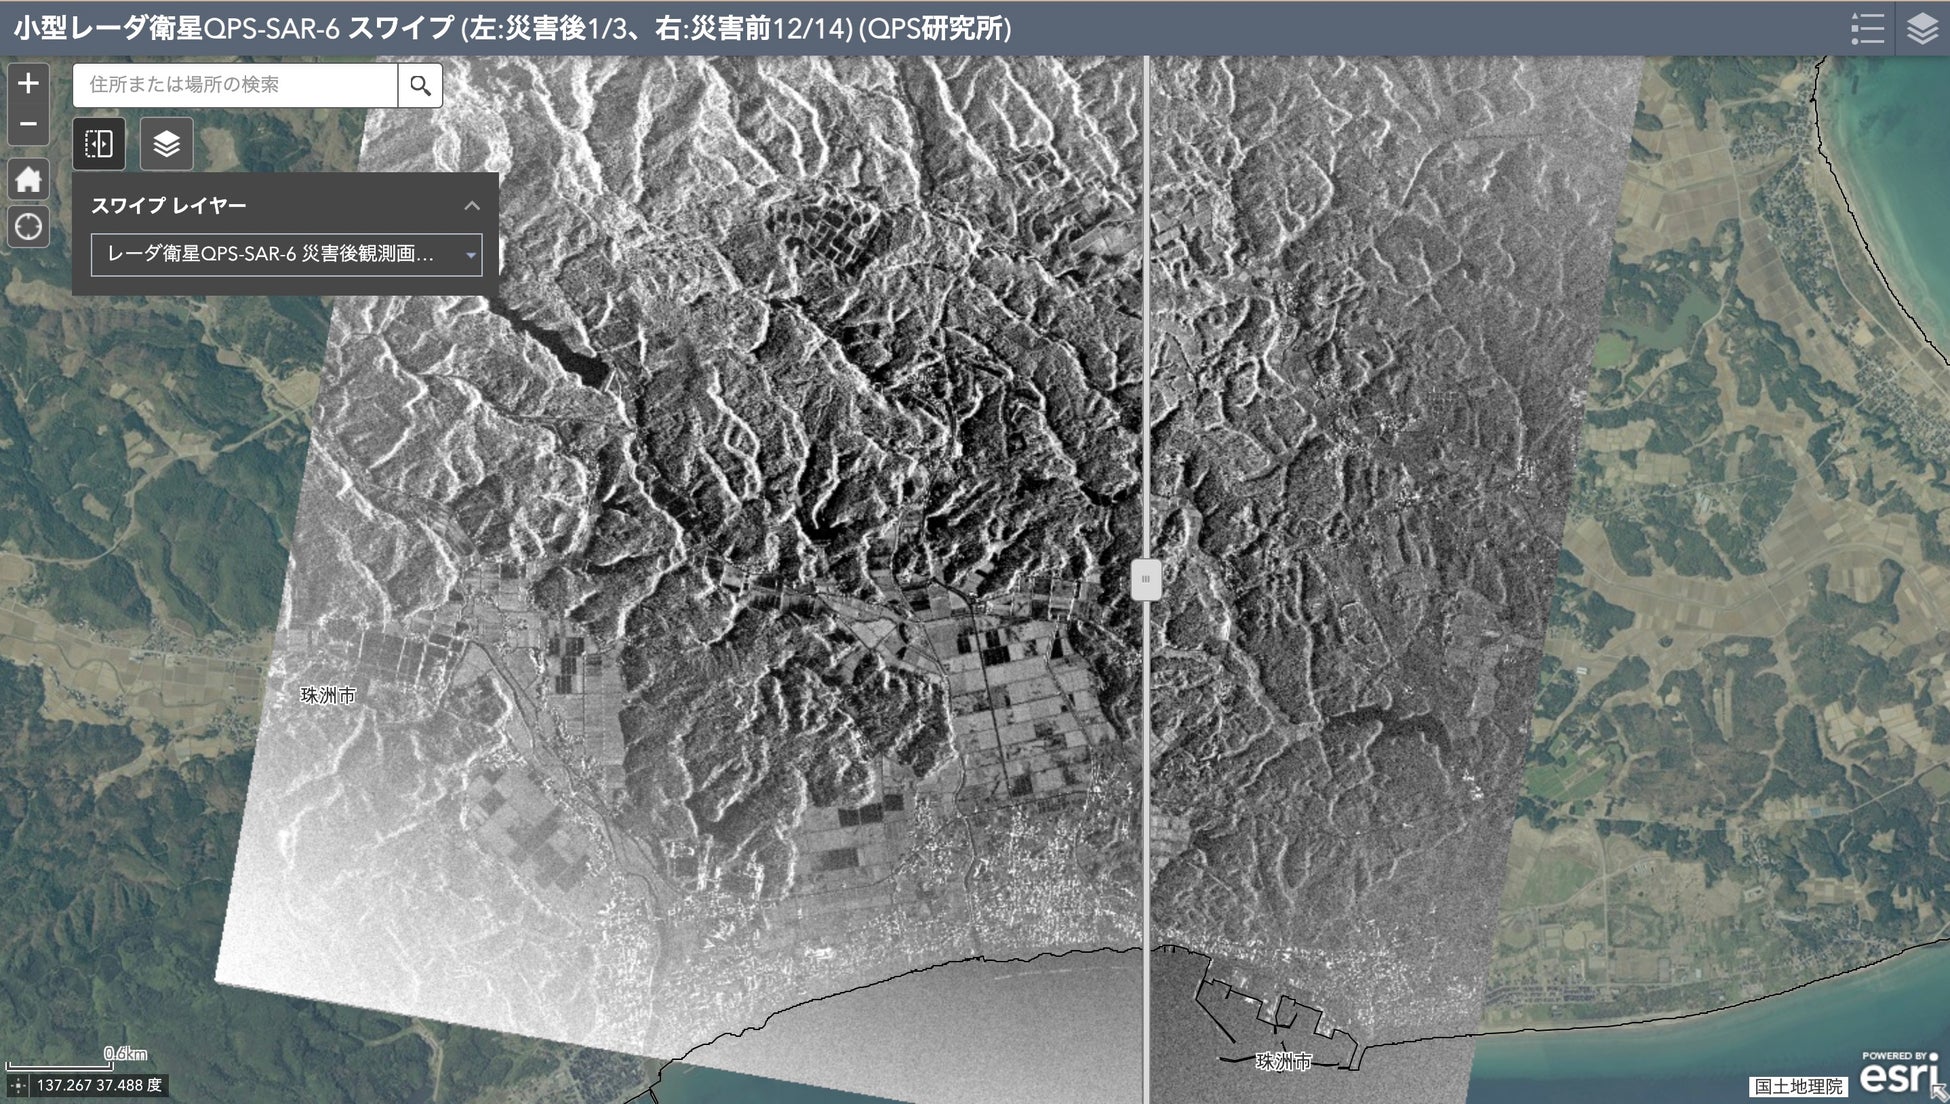This screenshot has height=1104, width=1950.
Task: Click the Powered by esri logo
Action: pos(1897,1074)
